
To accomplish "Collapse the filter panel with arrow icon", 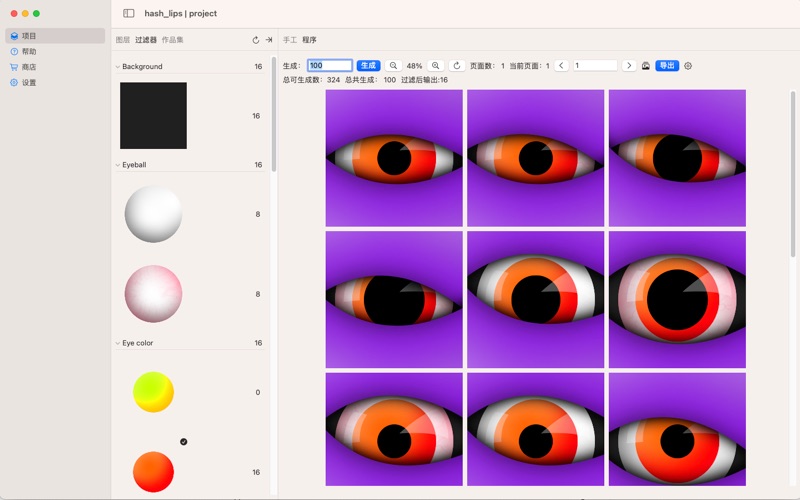I will [x=268, y=40].
